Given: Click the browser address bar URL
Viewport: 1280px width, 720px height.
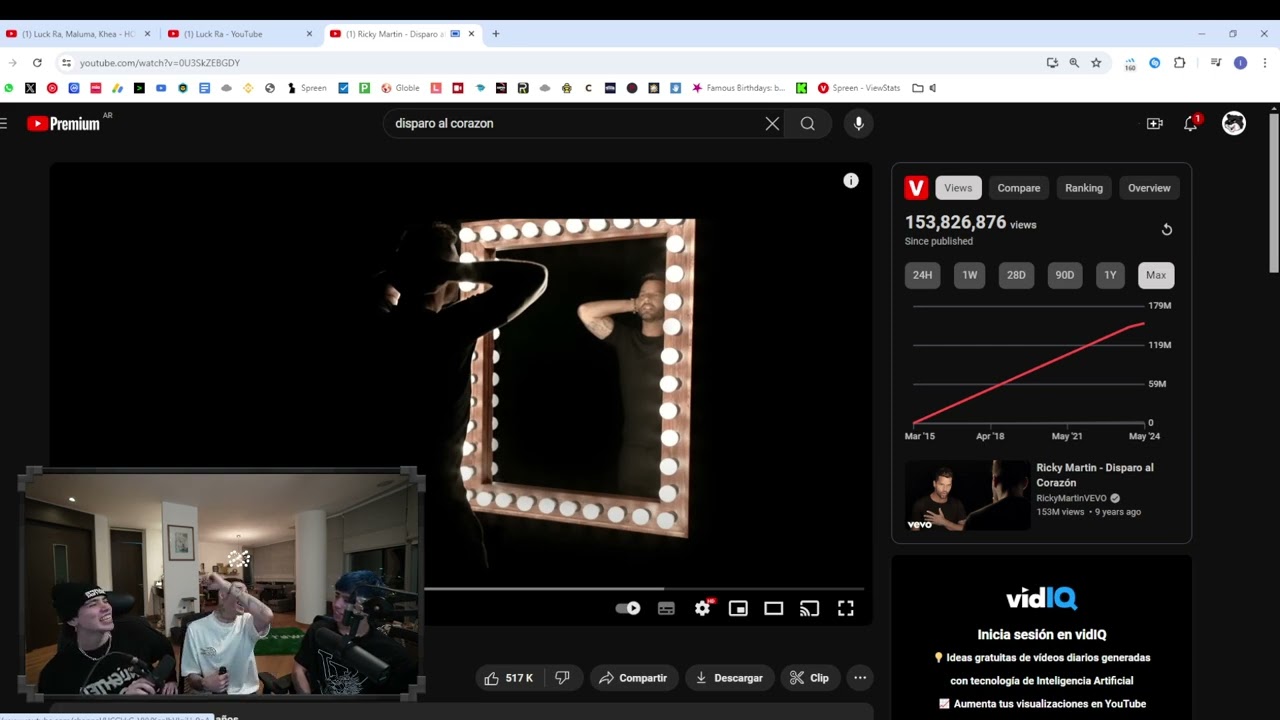Looking at the screenshot, I should pos(160,63).
